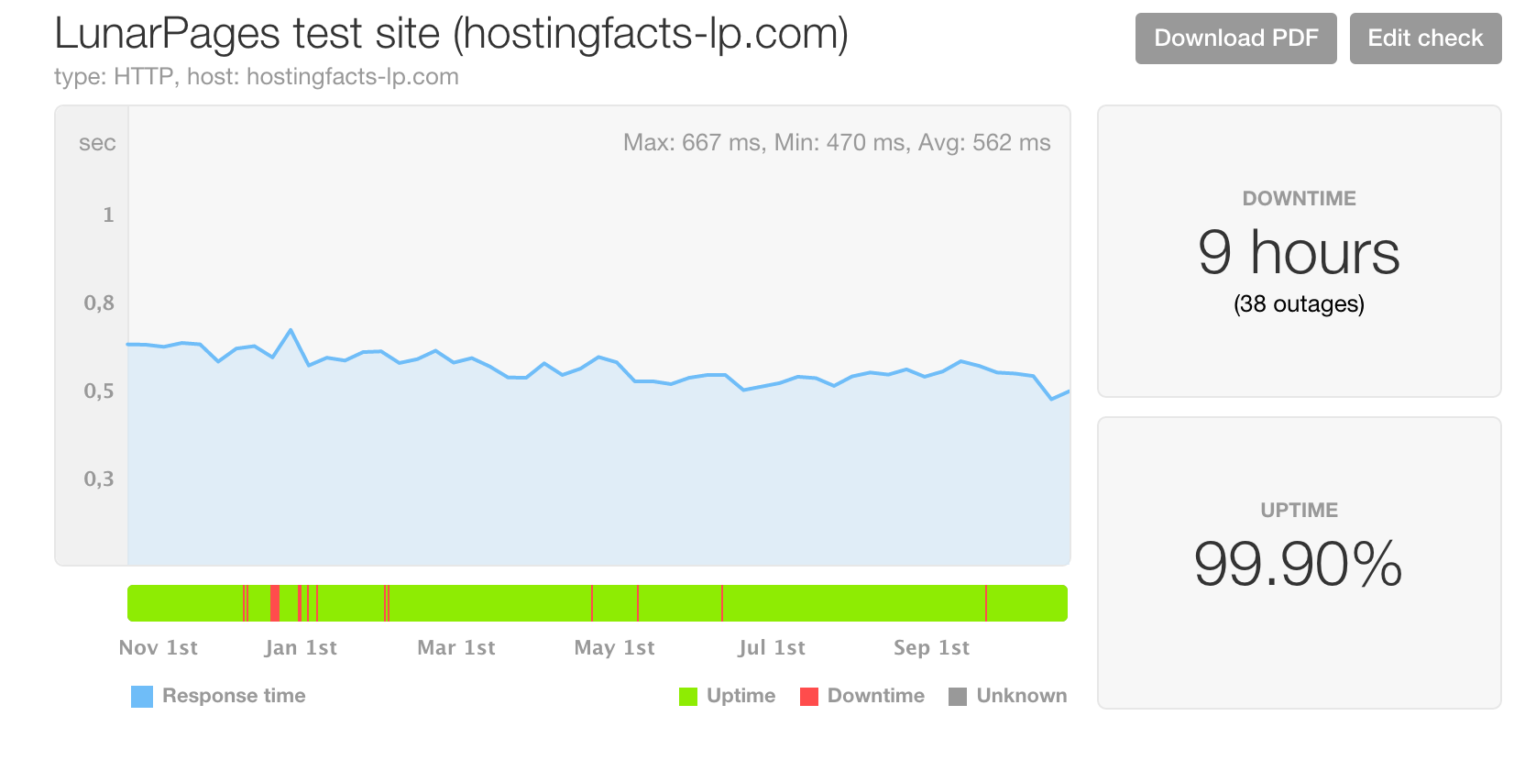This screenshot has height=760, width=1536.
Task: Click the red outage marker near May 1st
Action: point(592,603)
